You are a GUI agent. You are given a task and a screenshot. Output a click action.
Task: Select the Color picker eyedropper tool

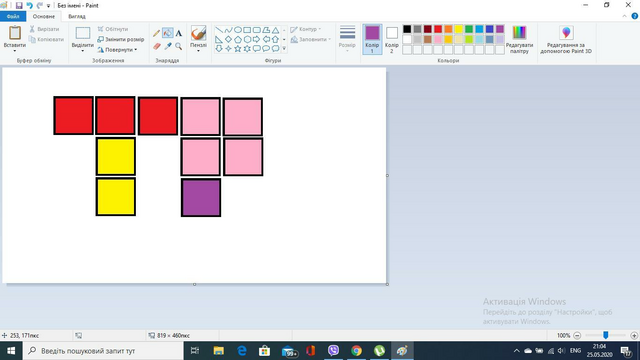[167, 46]
